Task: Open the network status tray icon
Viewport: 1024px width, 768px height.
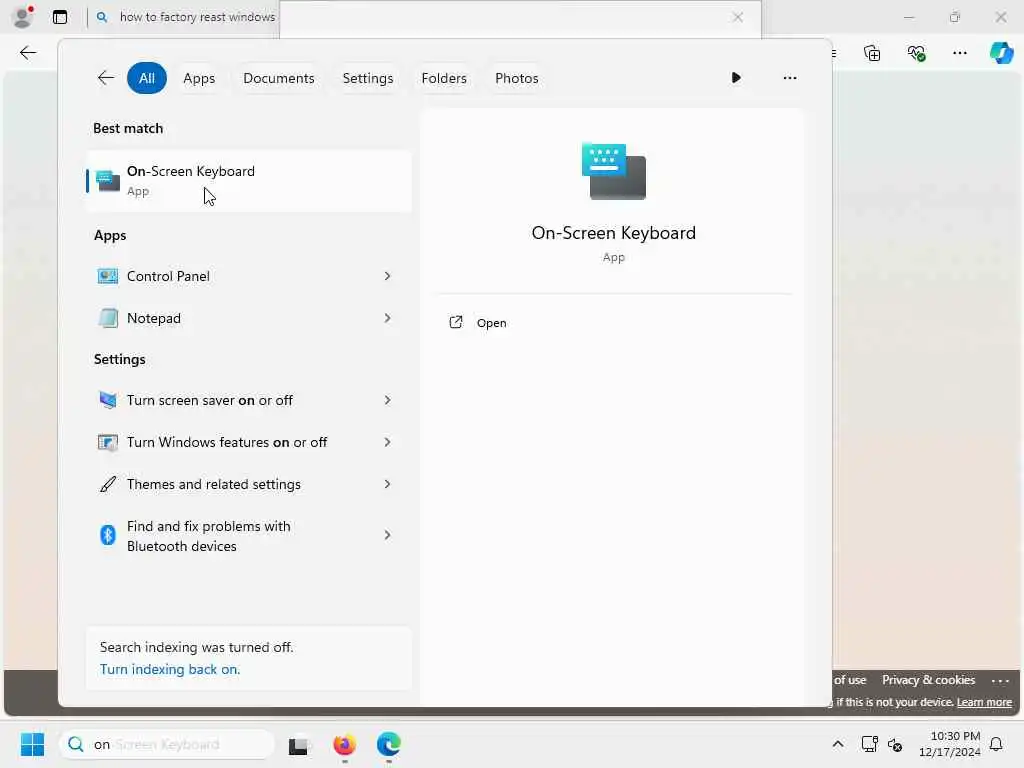Action: coord(869,744)
